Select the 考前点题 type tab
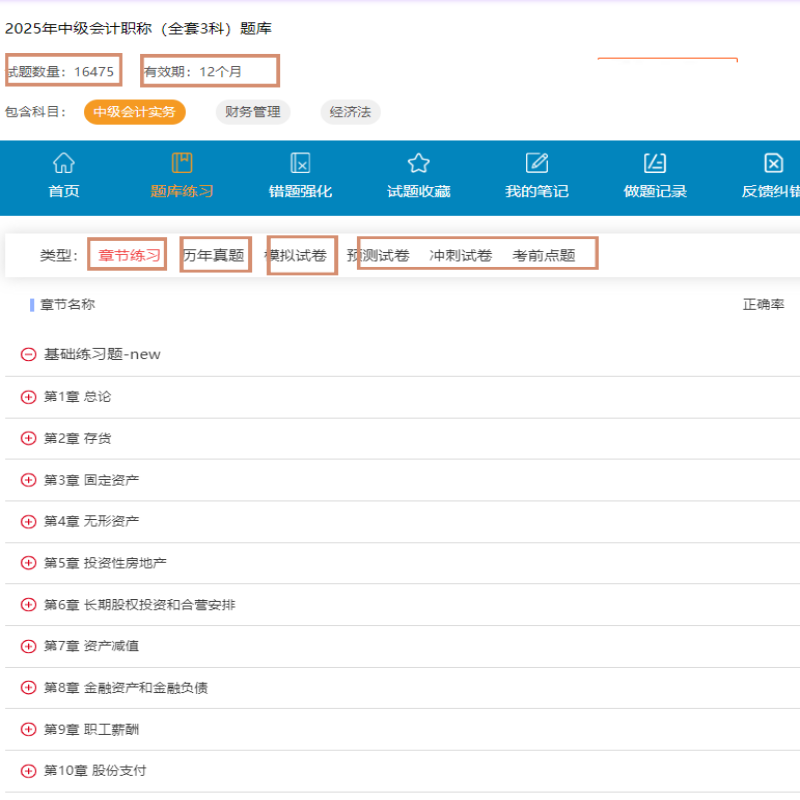 [544, 255]
